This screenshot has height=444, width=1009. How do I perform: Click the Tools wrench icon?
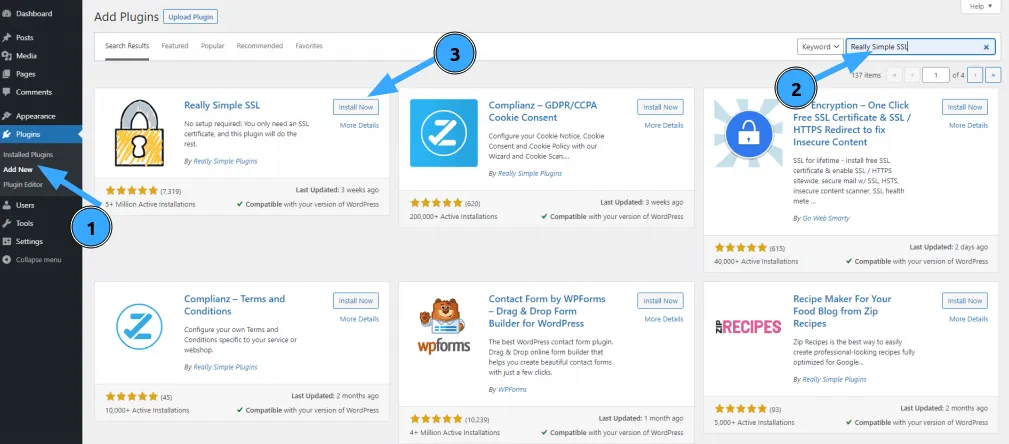[x=6, y=223]
